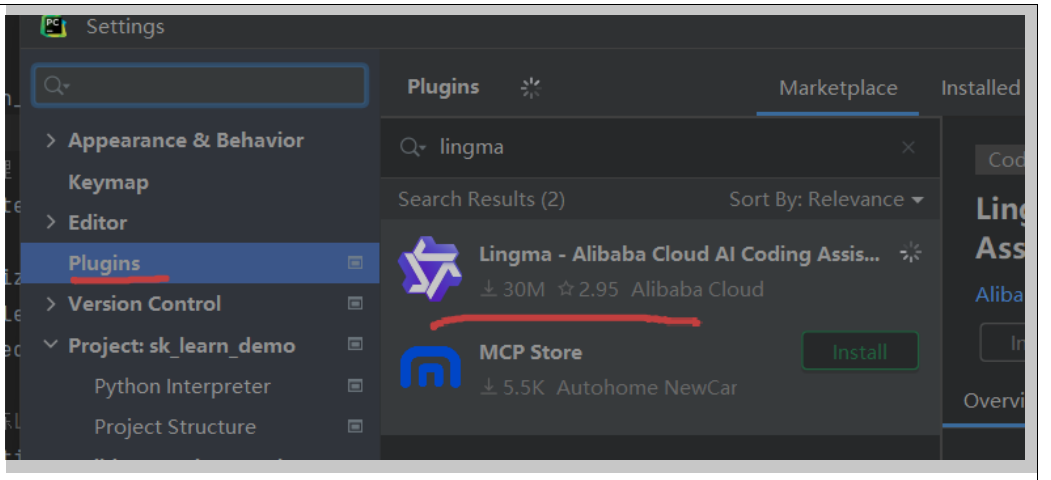Collapse Project: sk_learn_demo group
Viewport: 1051px width, 480px height.
50,345
